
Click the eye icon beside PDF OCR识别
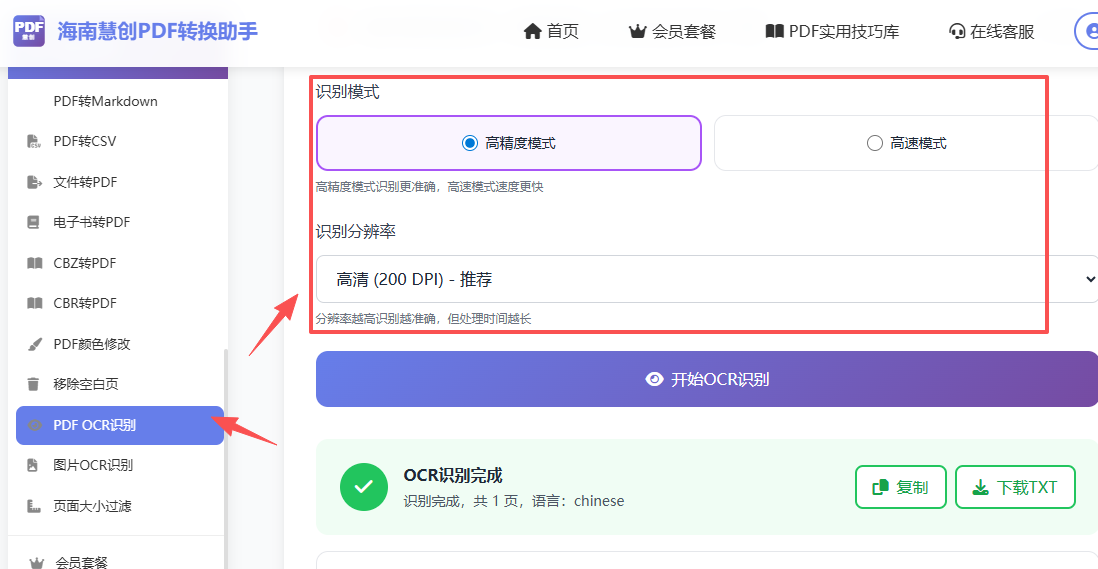[34, 425]
